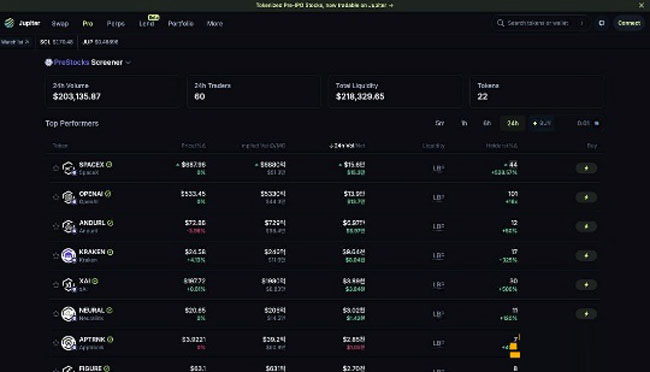Open the settings icon beside Connect
Screen dimensions: 650x372
point(601,23)
